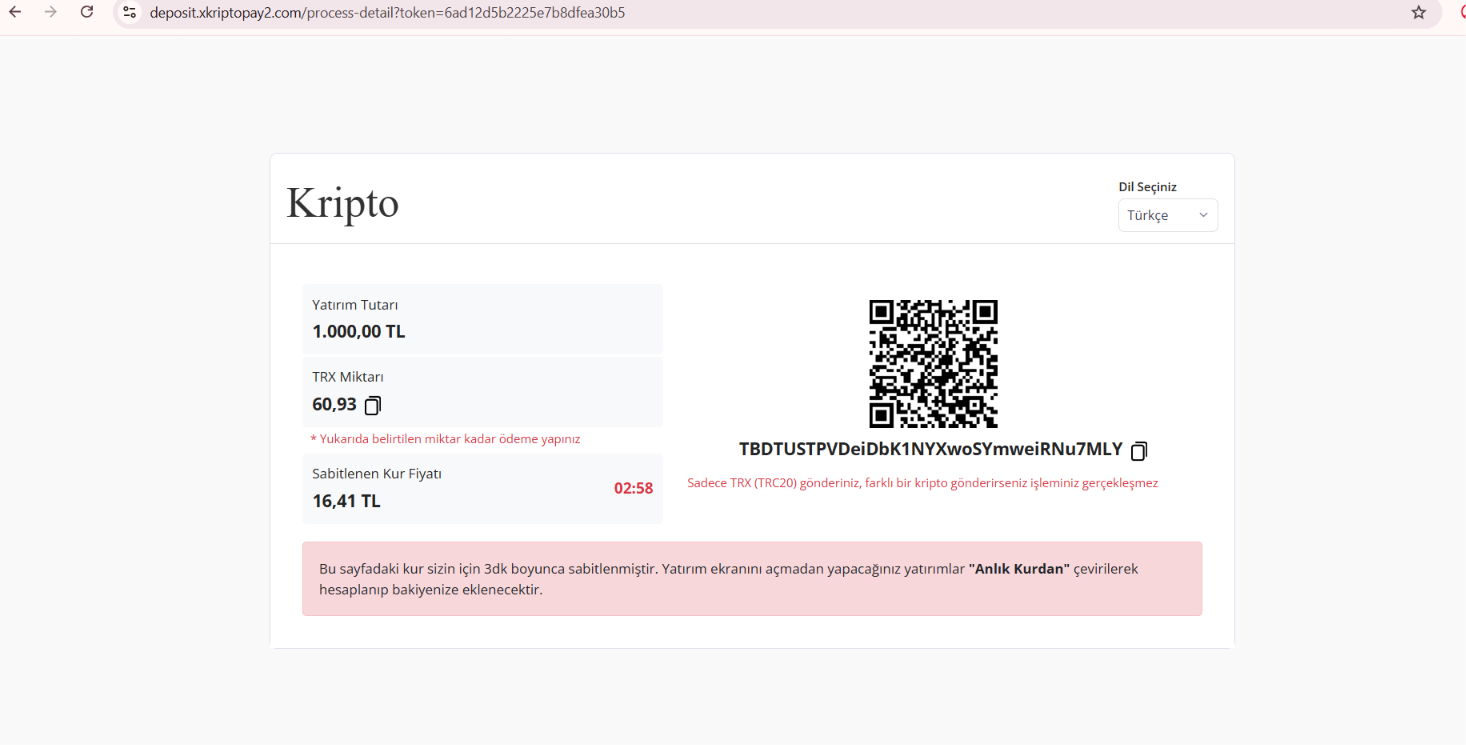
Task: Reload the deposit page
Action: [87, 12]
